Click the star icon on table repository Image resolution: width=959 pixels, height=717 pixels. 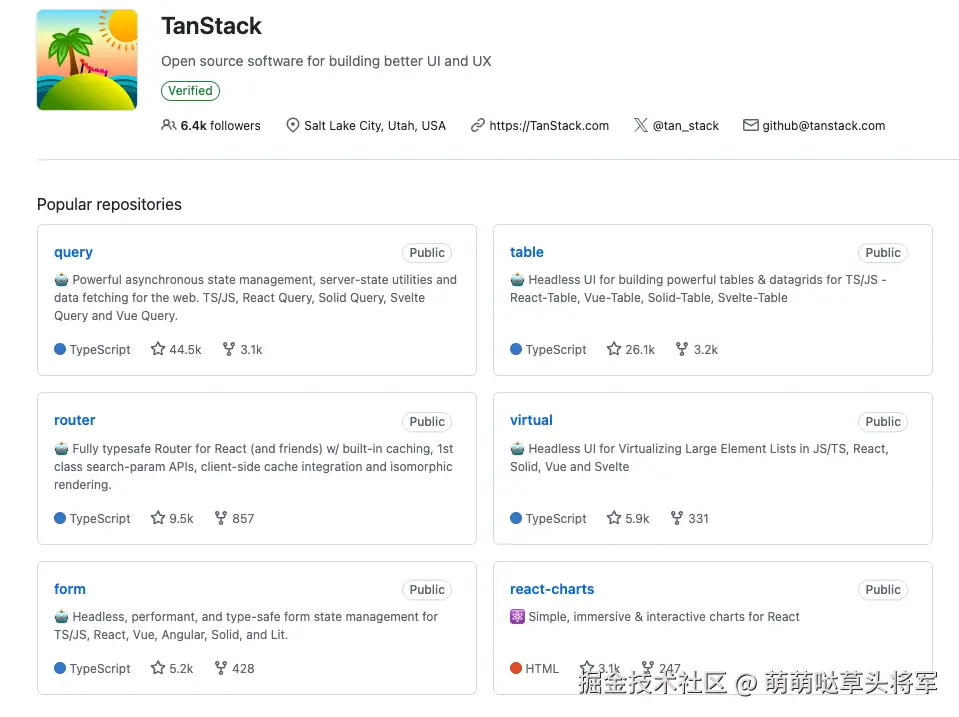[614, 349]
